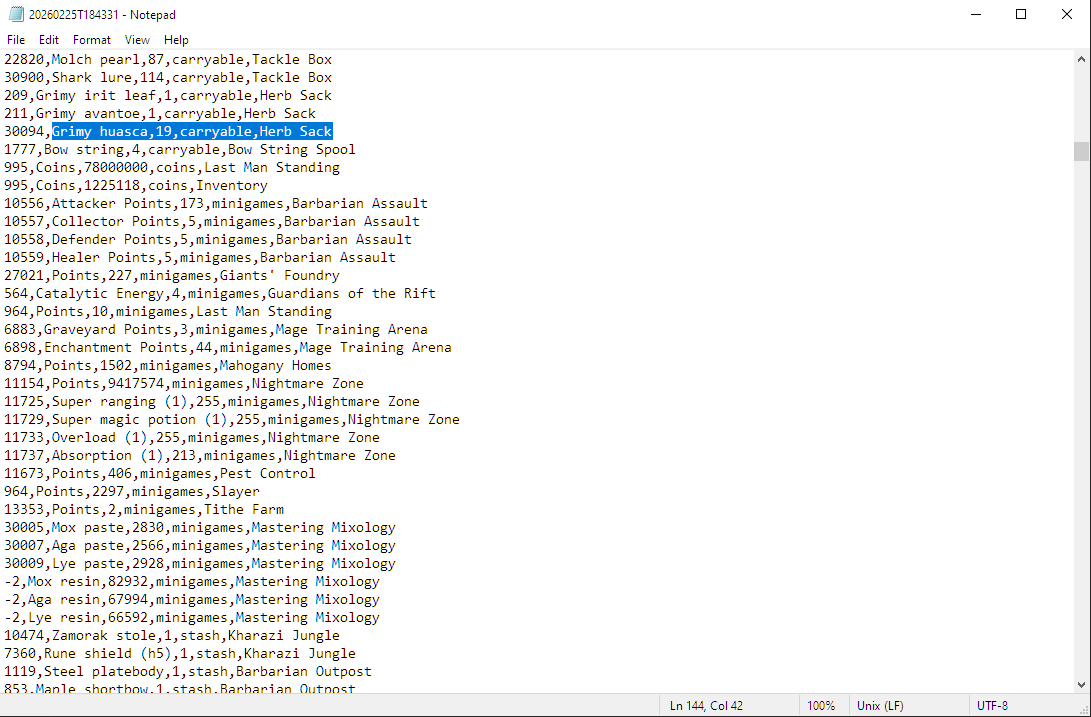Click the 'Absorption (1)' line

[200, 456]
